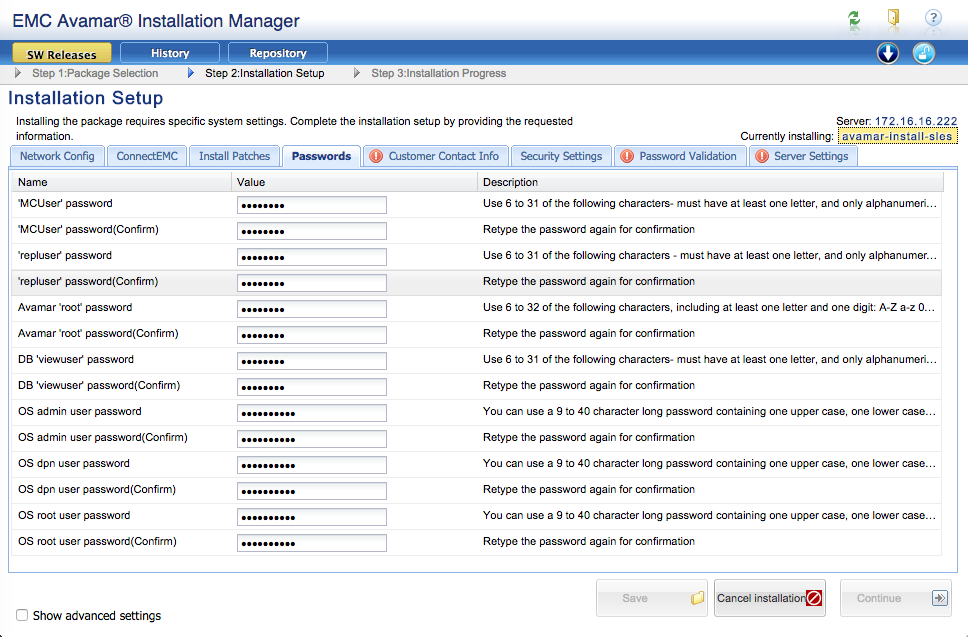Screen dimensions: 968x637
Task: Click the green refresh icon
Action: click(853, 19)
